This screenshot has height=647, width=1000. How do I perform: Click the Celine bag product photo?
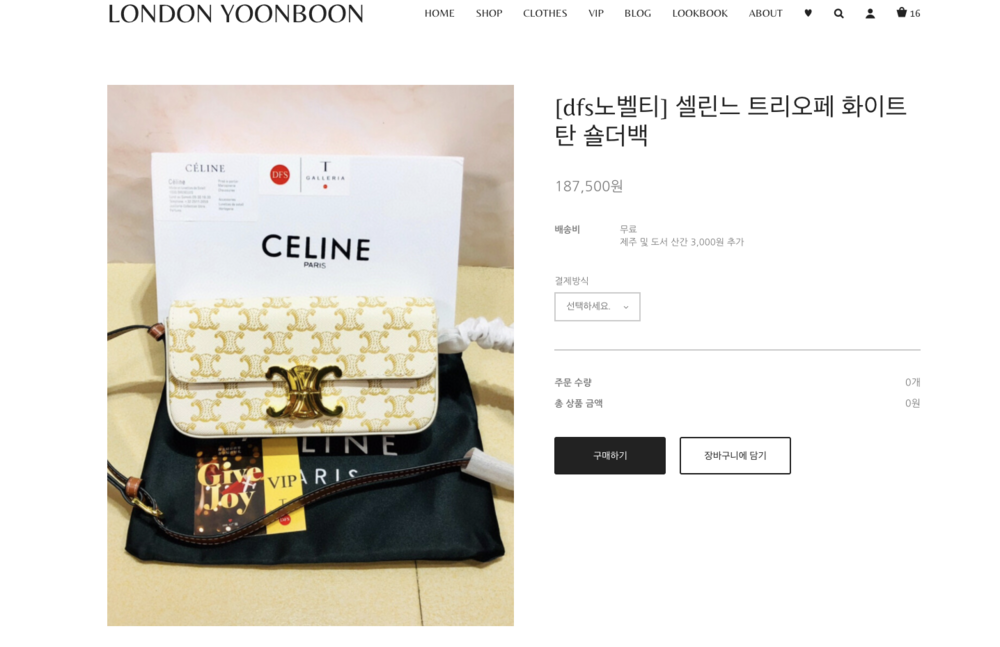[311, 355]
